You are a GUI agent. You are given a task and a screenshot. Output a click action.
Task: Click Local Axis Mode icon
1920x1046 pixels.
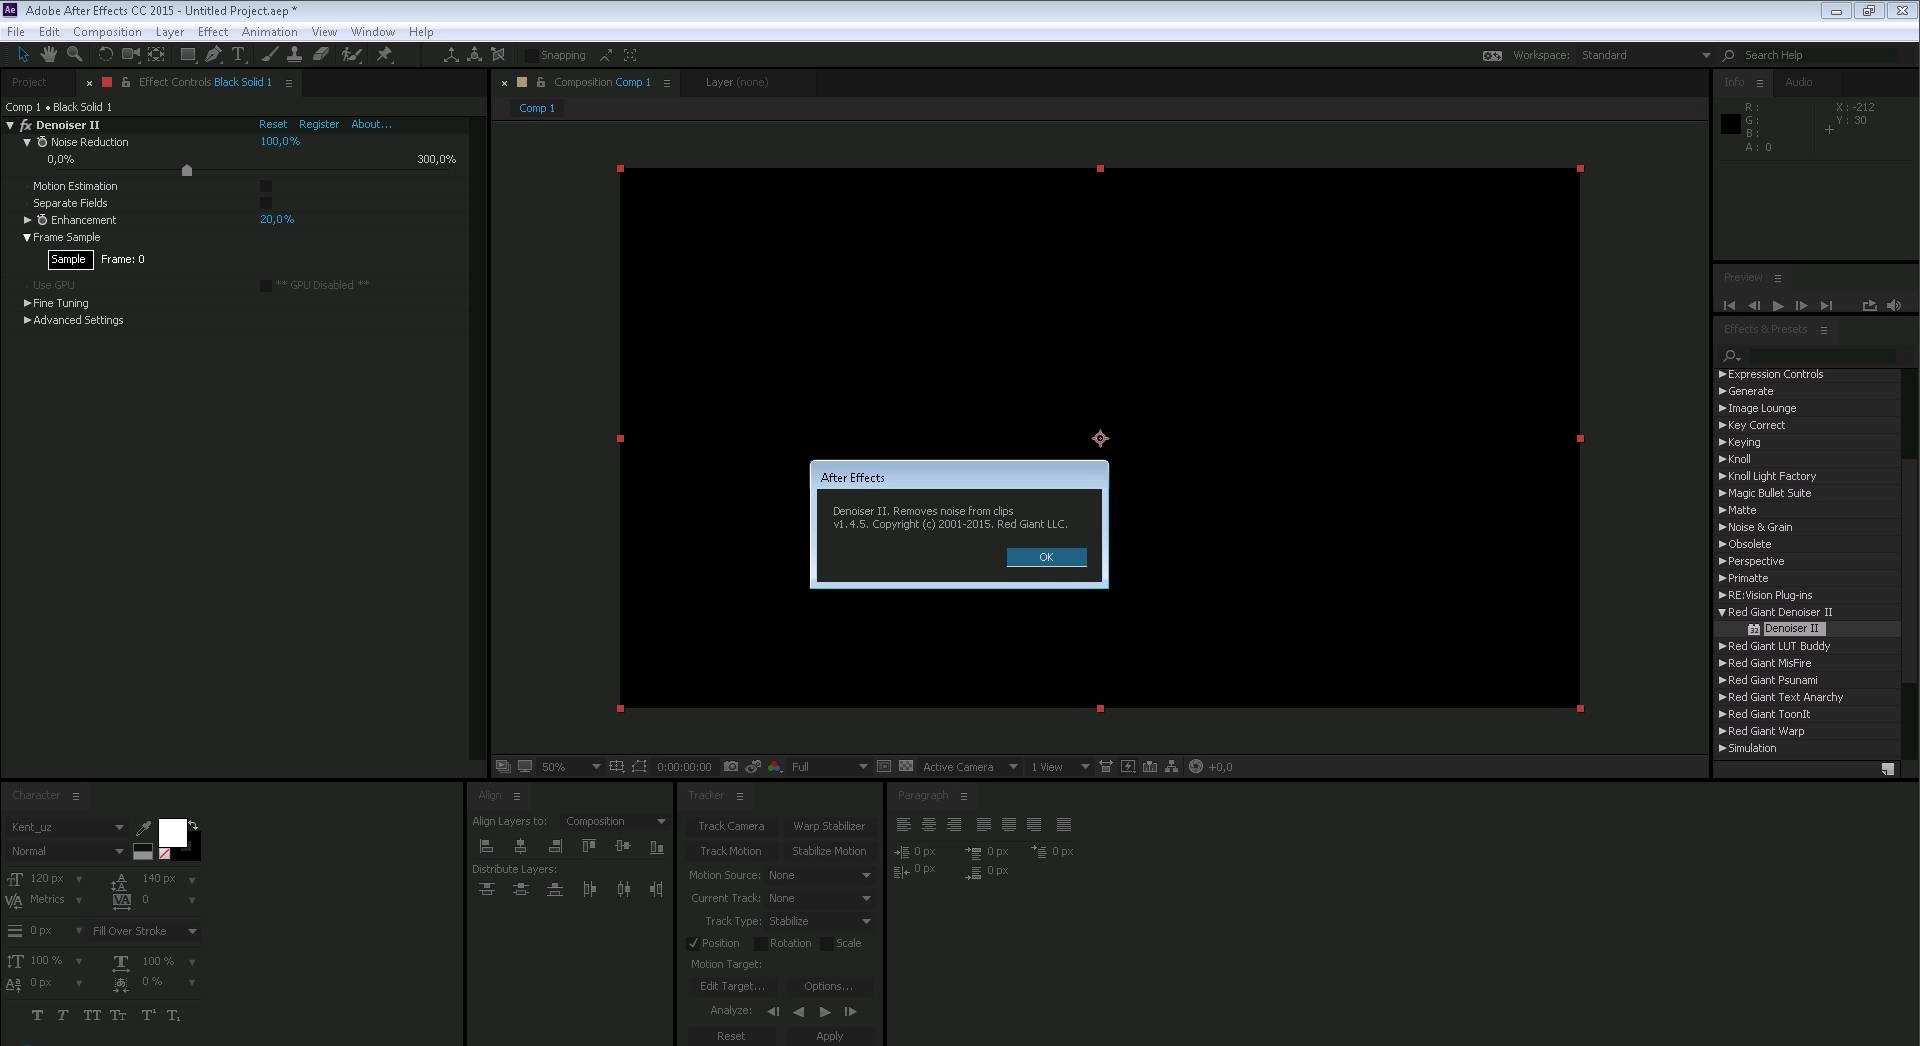451,55
